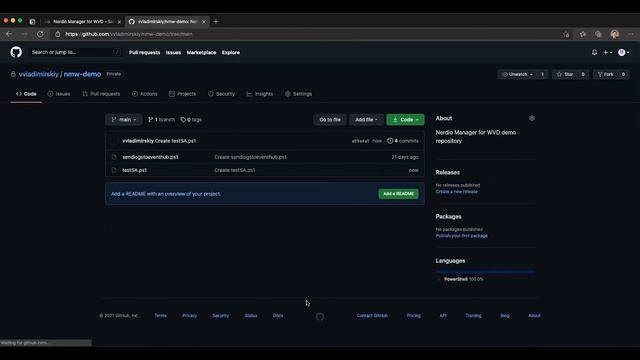
Task: Open the Contact GitHub footer link
Action: point(372,316)
